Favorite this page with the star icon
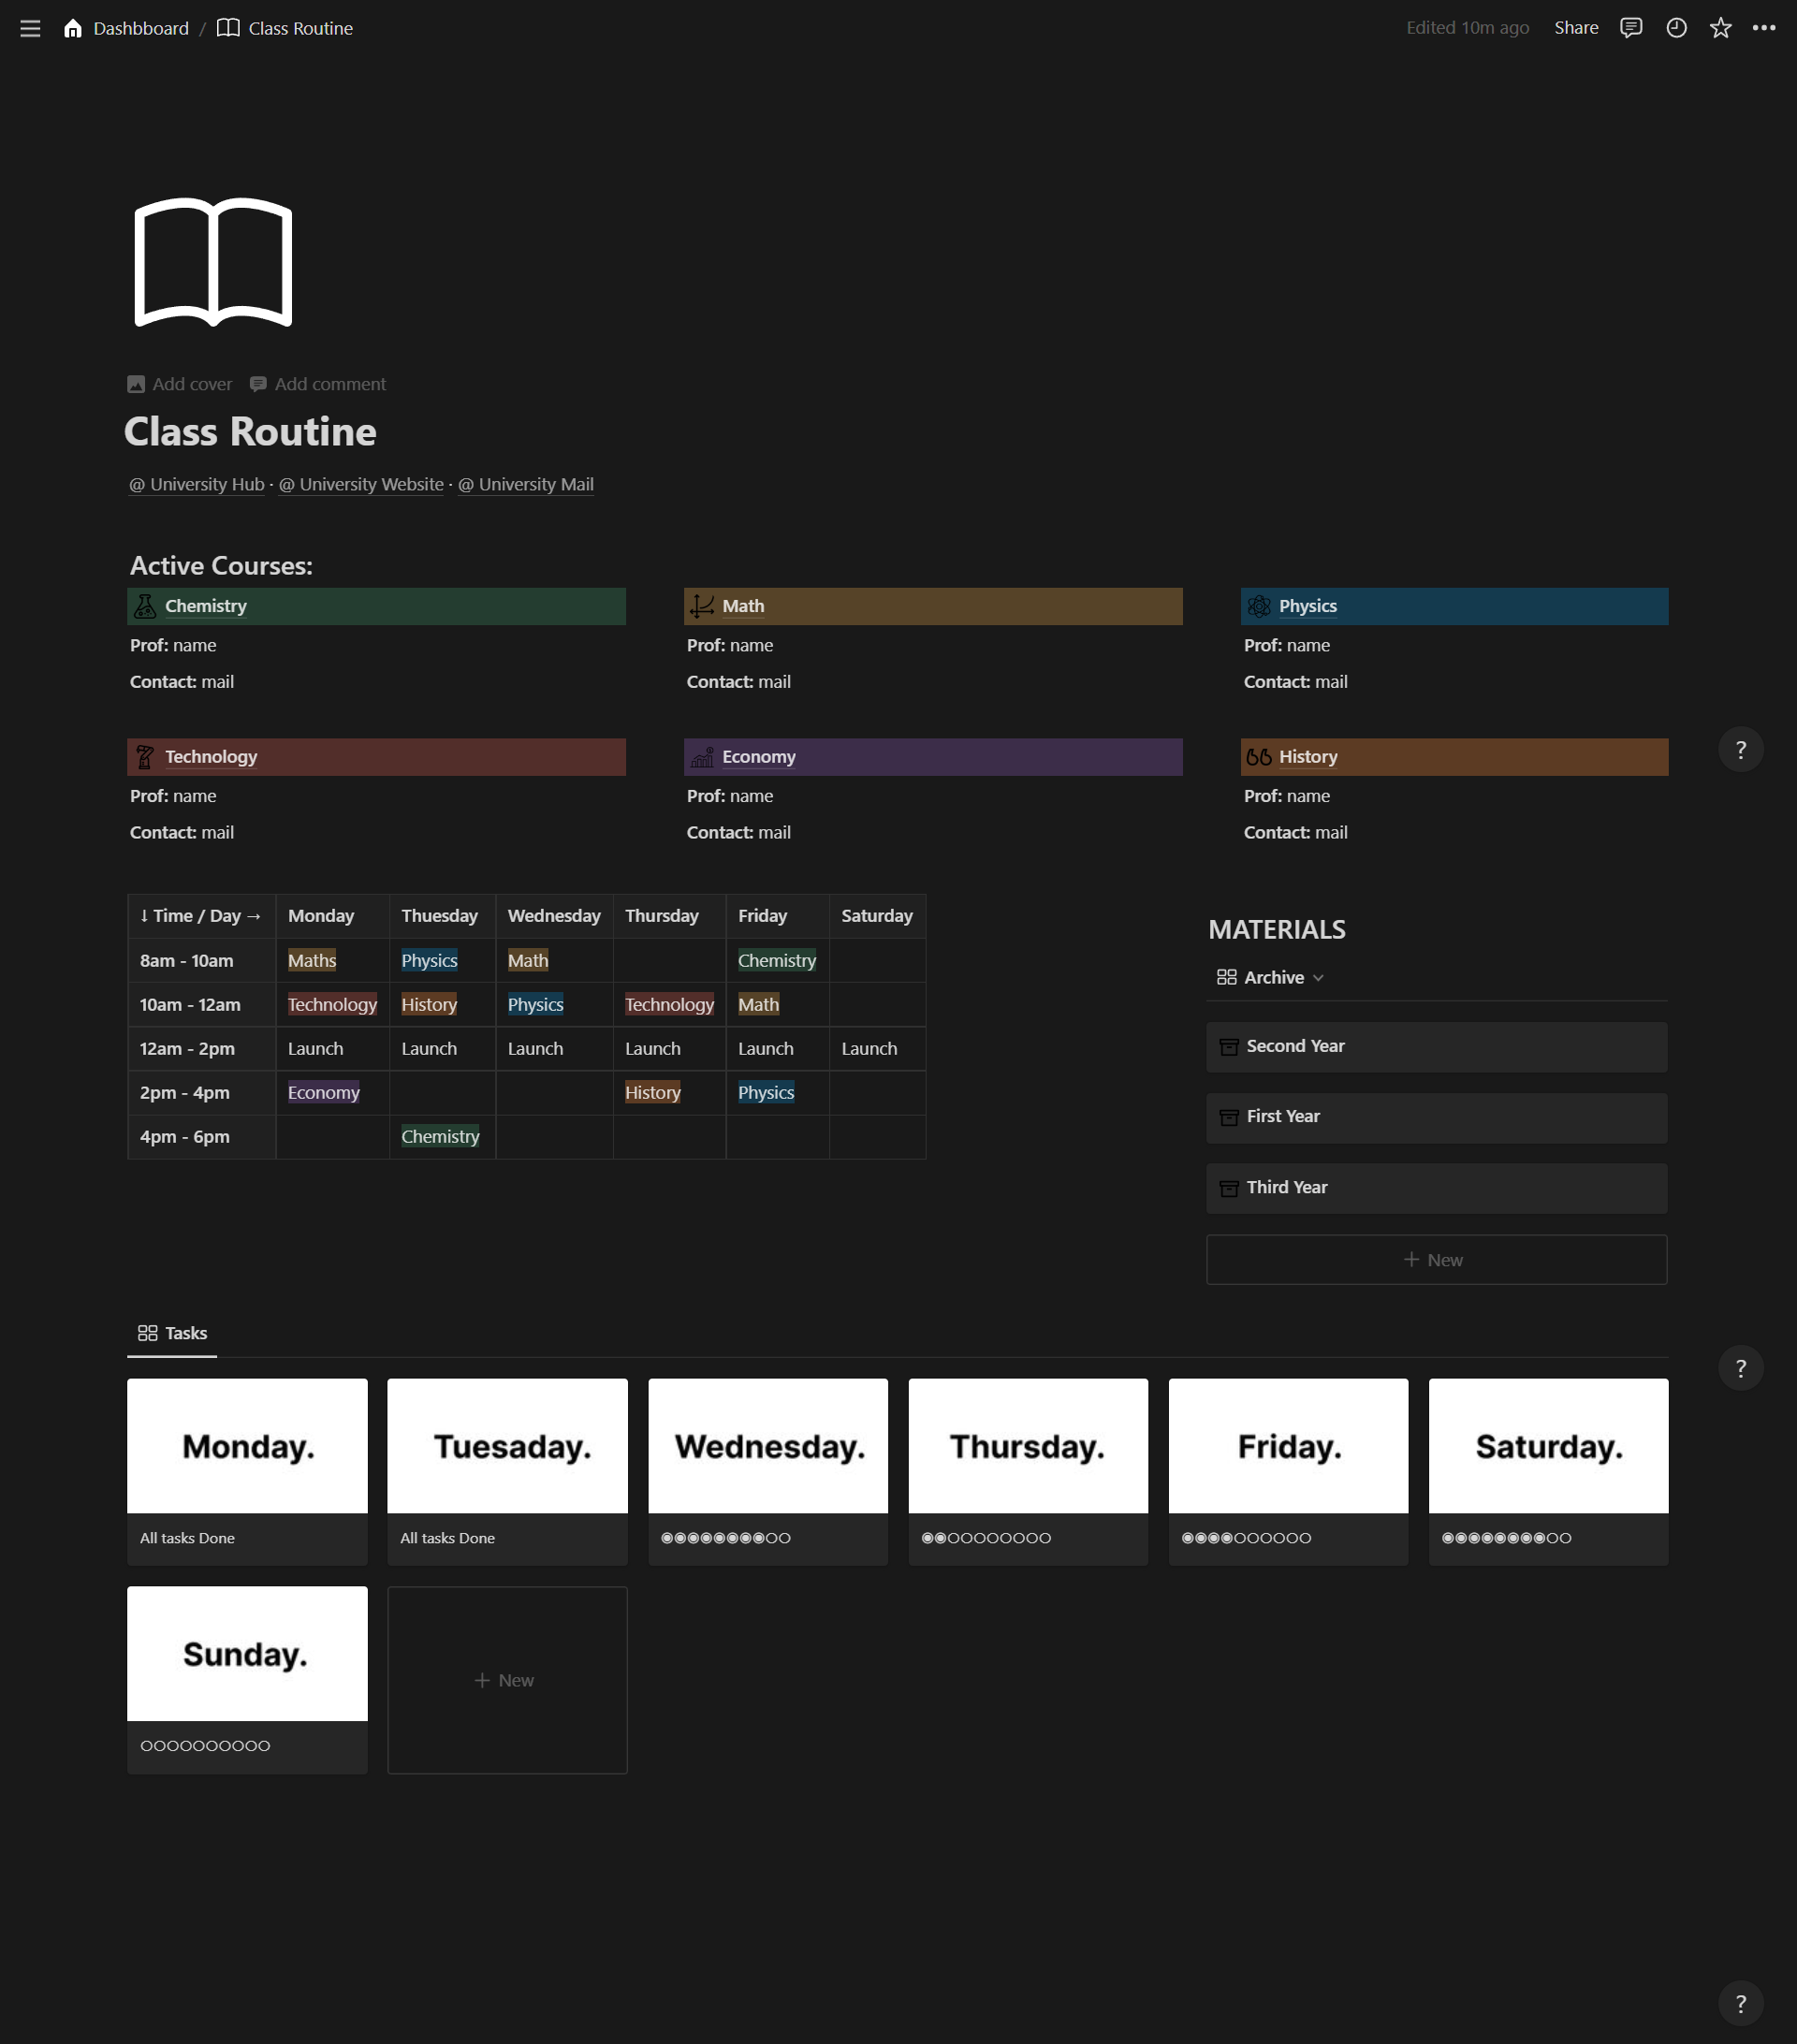This screenshot has width=1797, height=2044. point(1720,28)
